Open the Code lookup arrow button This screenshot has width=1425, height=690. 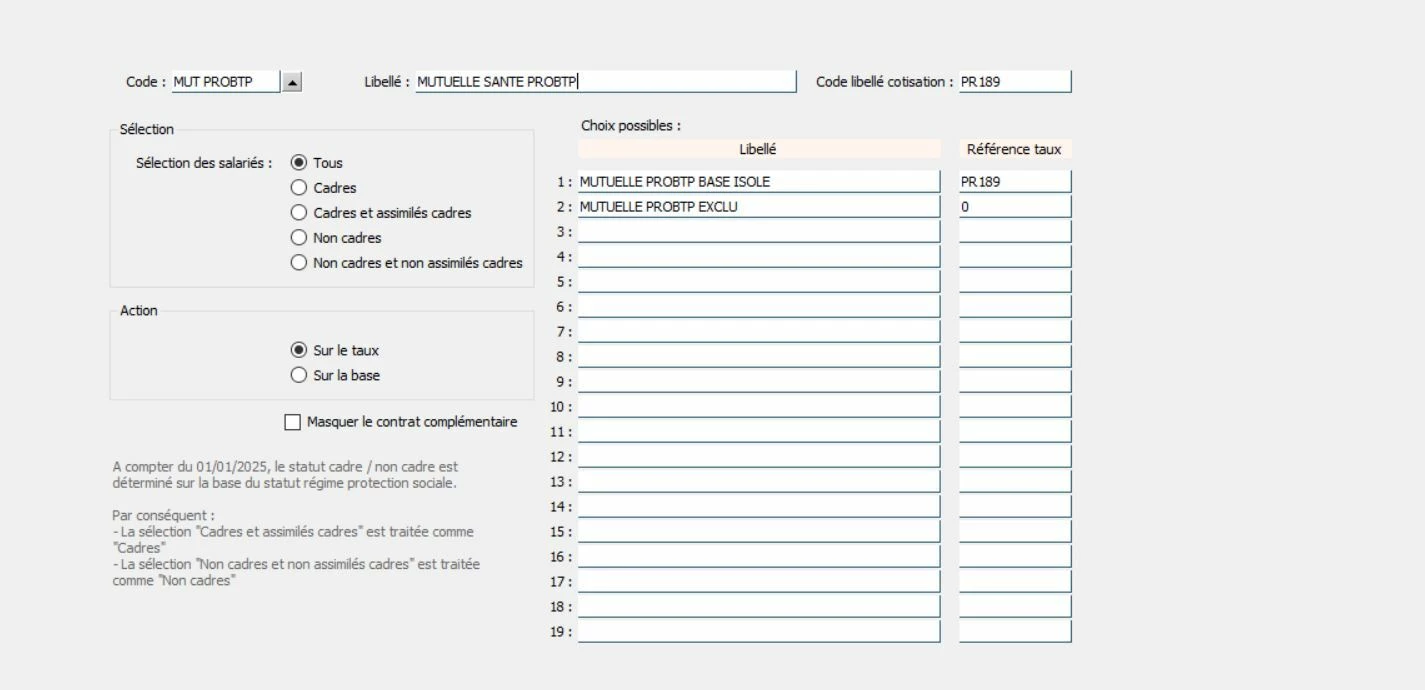click(291, 82)
